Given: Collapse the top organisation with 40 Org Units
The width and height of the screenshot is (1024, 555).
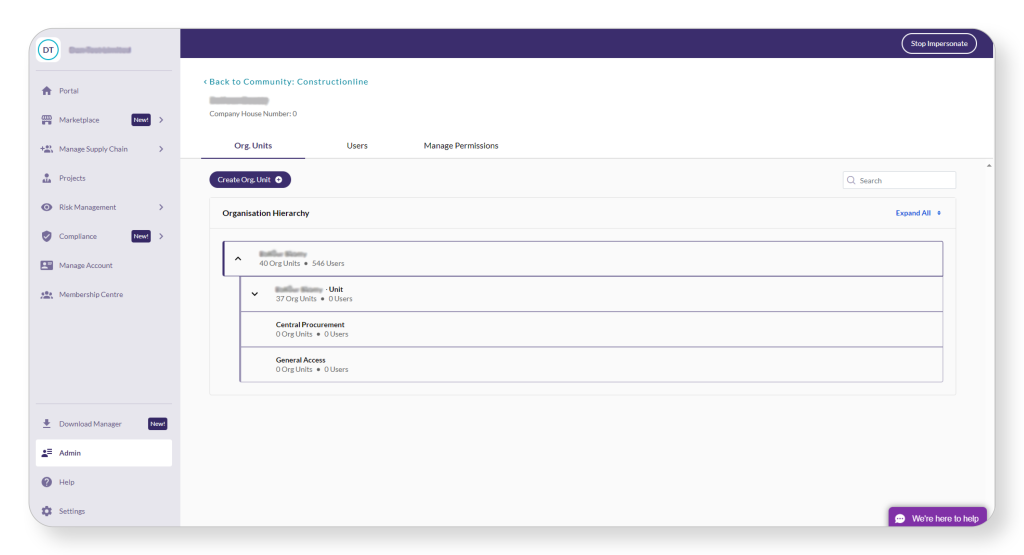Looking at the screenshot, I should click(238, 259).
